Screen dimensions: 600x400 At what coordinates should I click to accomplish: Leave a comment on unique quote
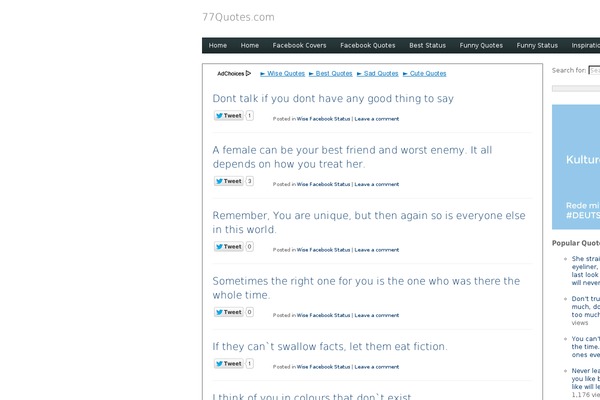(377, 250)
